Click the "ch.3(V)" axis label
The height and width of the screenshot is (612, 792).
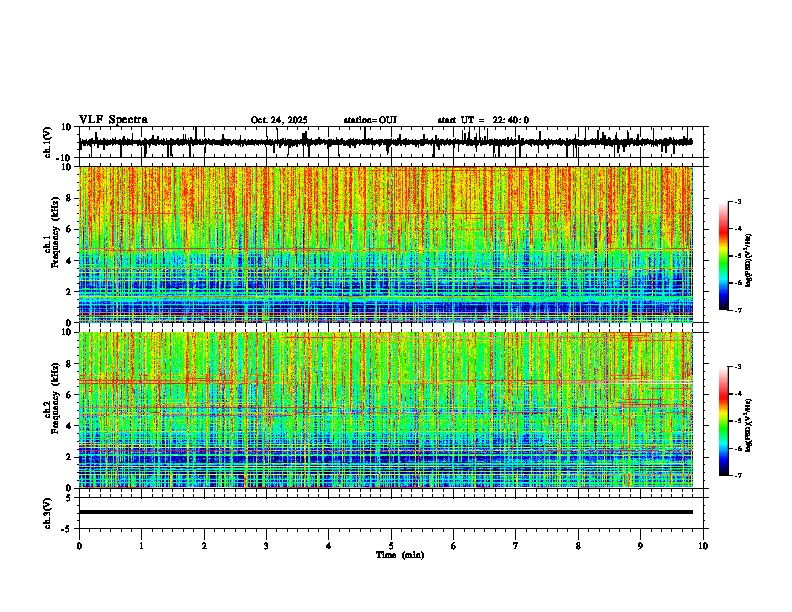point(47,513)
